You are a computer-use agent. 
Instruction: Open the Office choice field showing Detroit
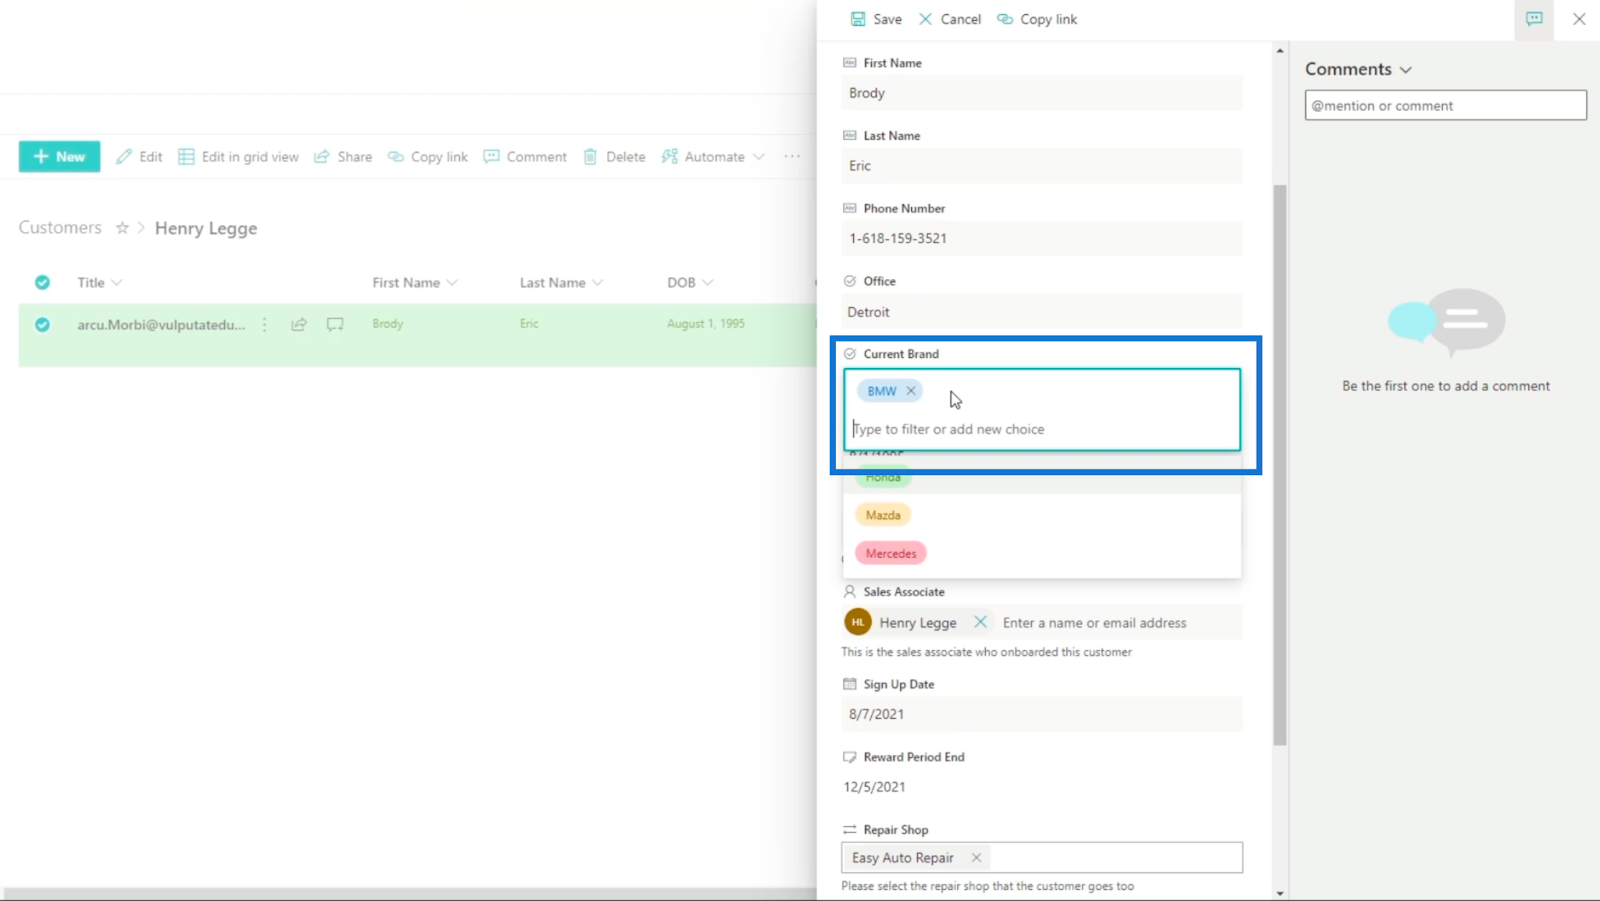pos(1042,312)
